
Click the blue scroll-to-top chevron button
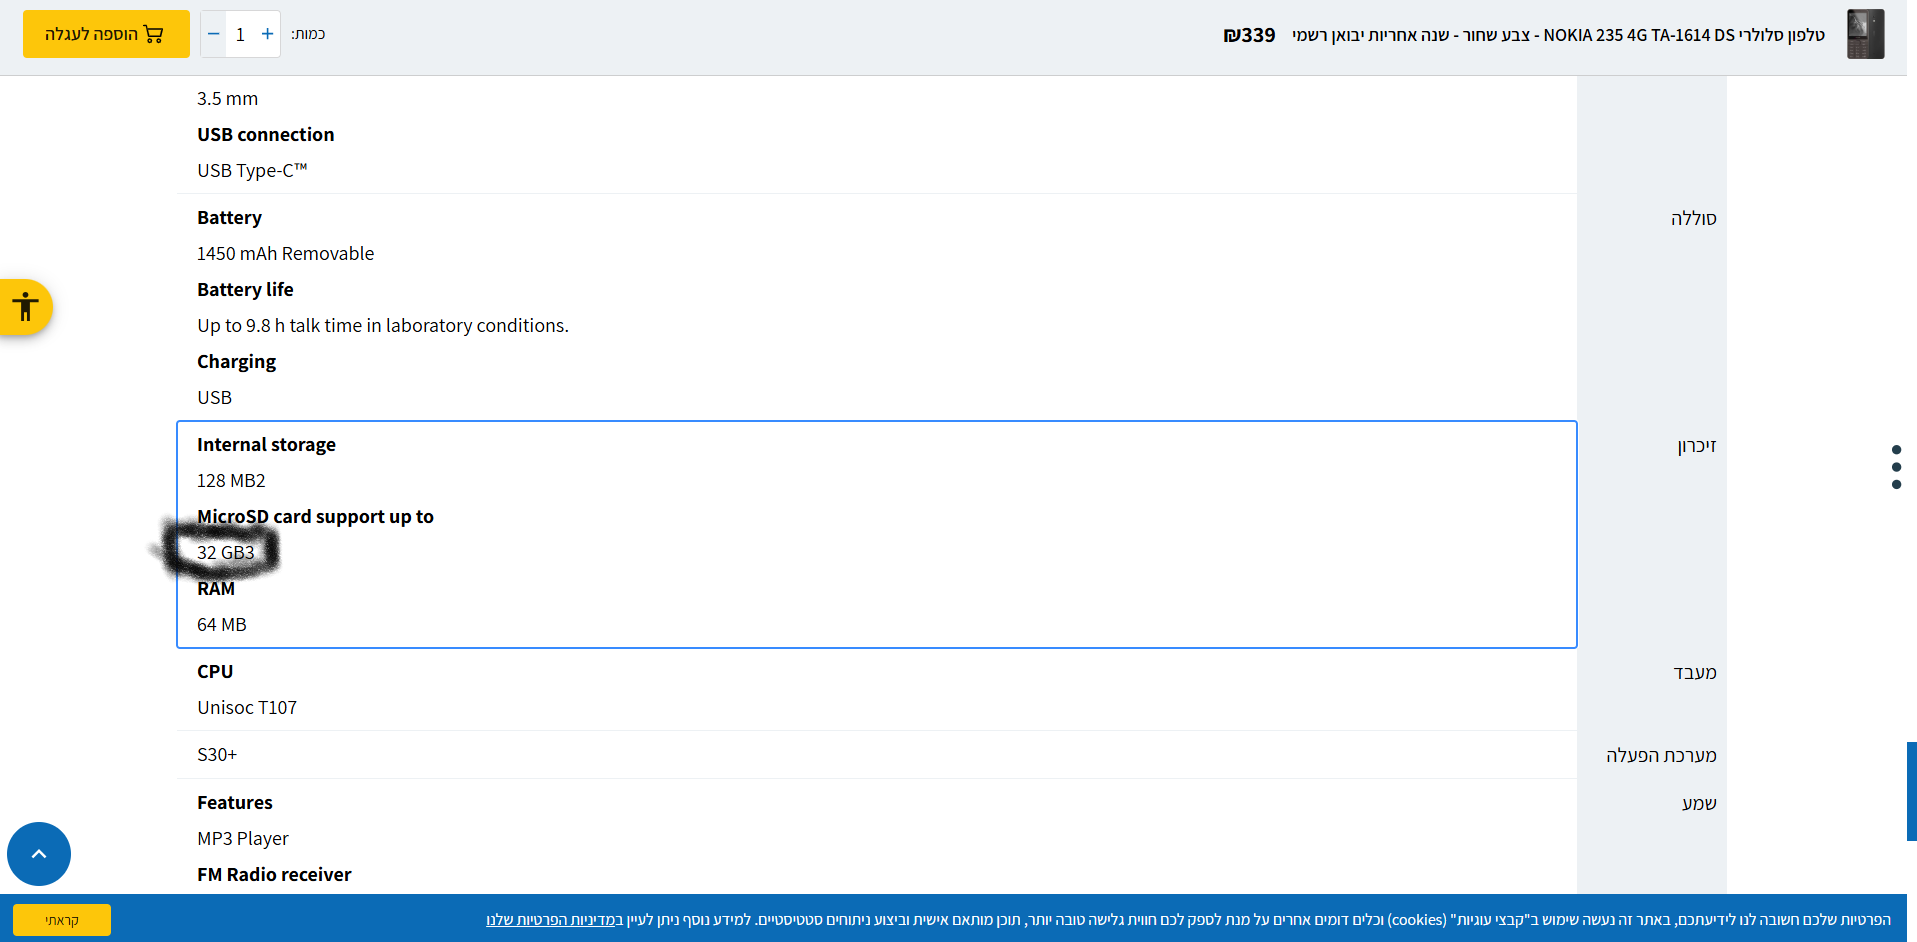[x=39, y=854]
